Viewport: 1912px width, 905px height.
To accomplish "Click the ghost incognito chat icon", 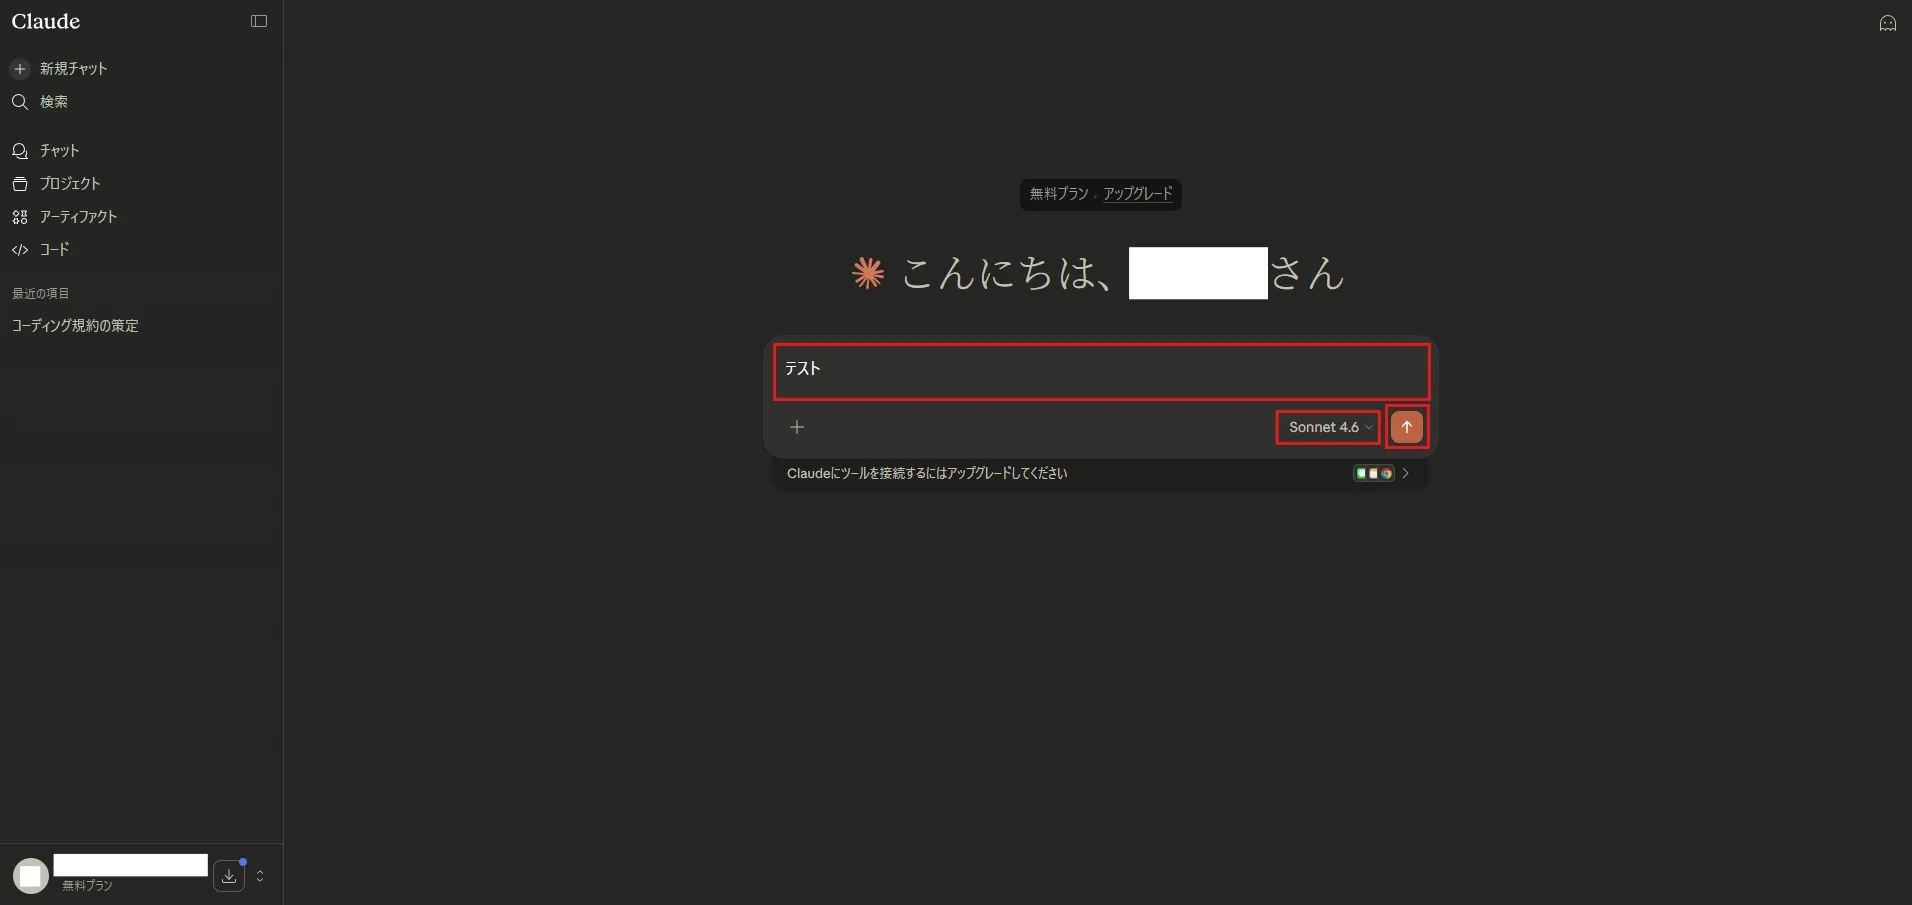I will click(1888, 23).
